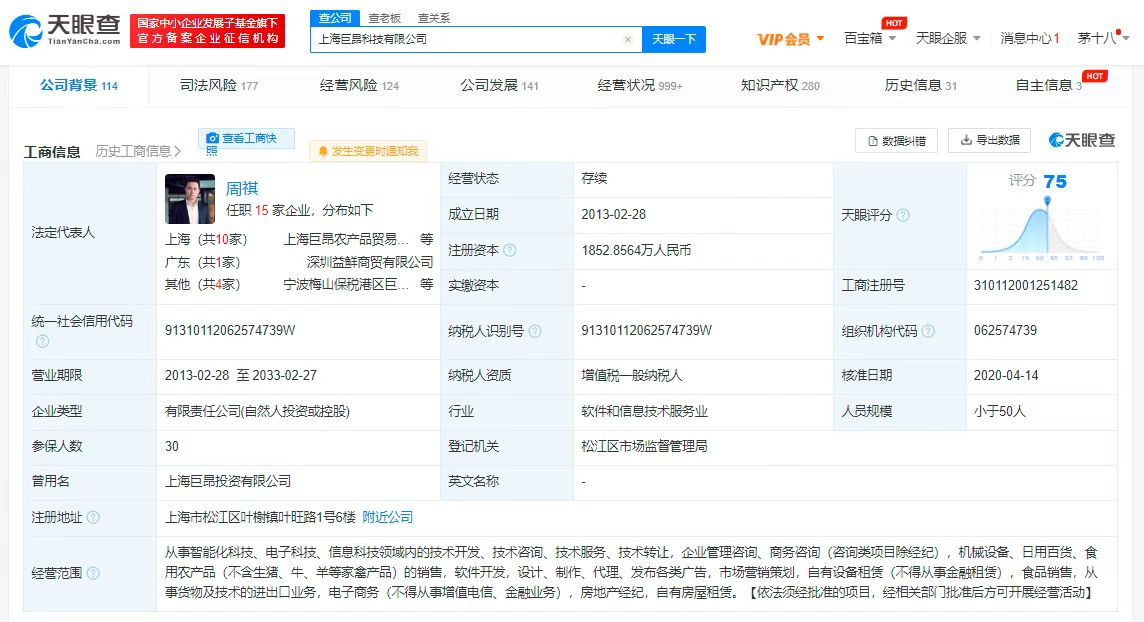This screenshot has width=1144, height=622.
Task: Click the photo of 周祺
Action: tap(190, 199)
